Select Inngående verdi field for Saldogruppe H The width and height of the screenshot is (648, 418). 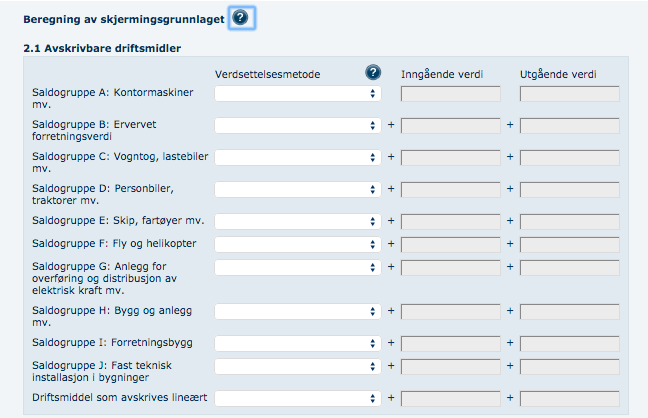450,311
